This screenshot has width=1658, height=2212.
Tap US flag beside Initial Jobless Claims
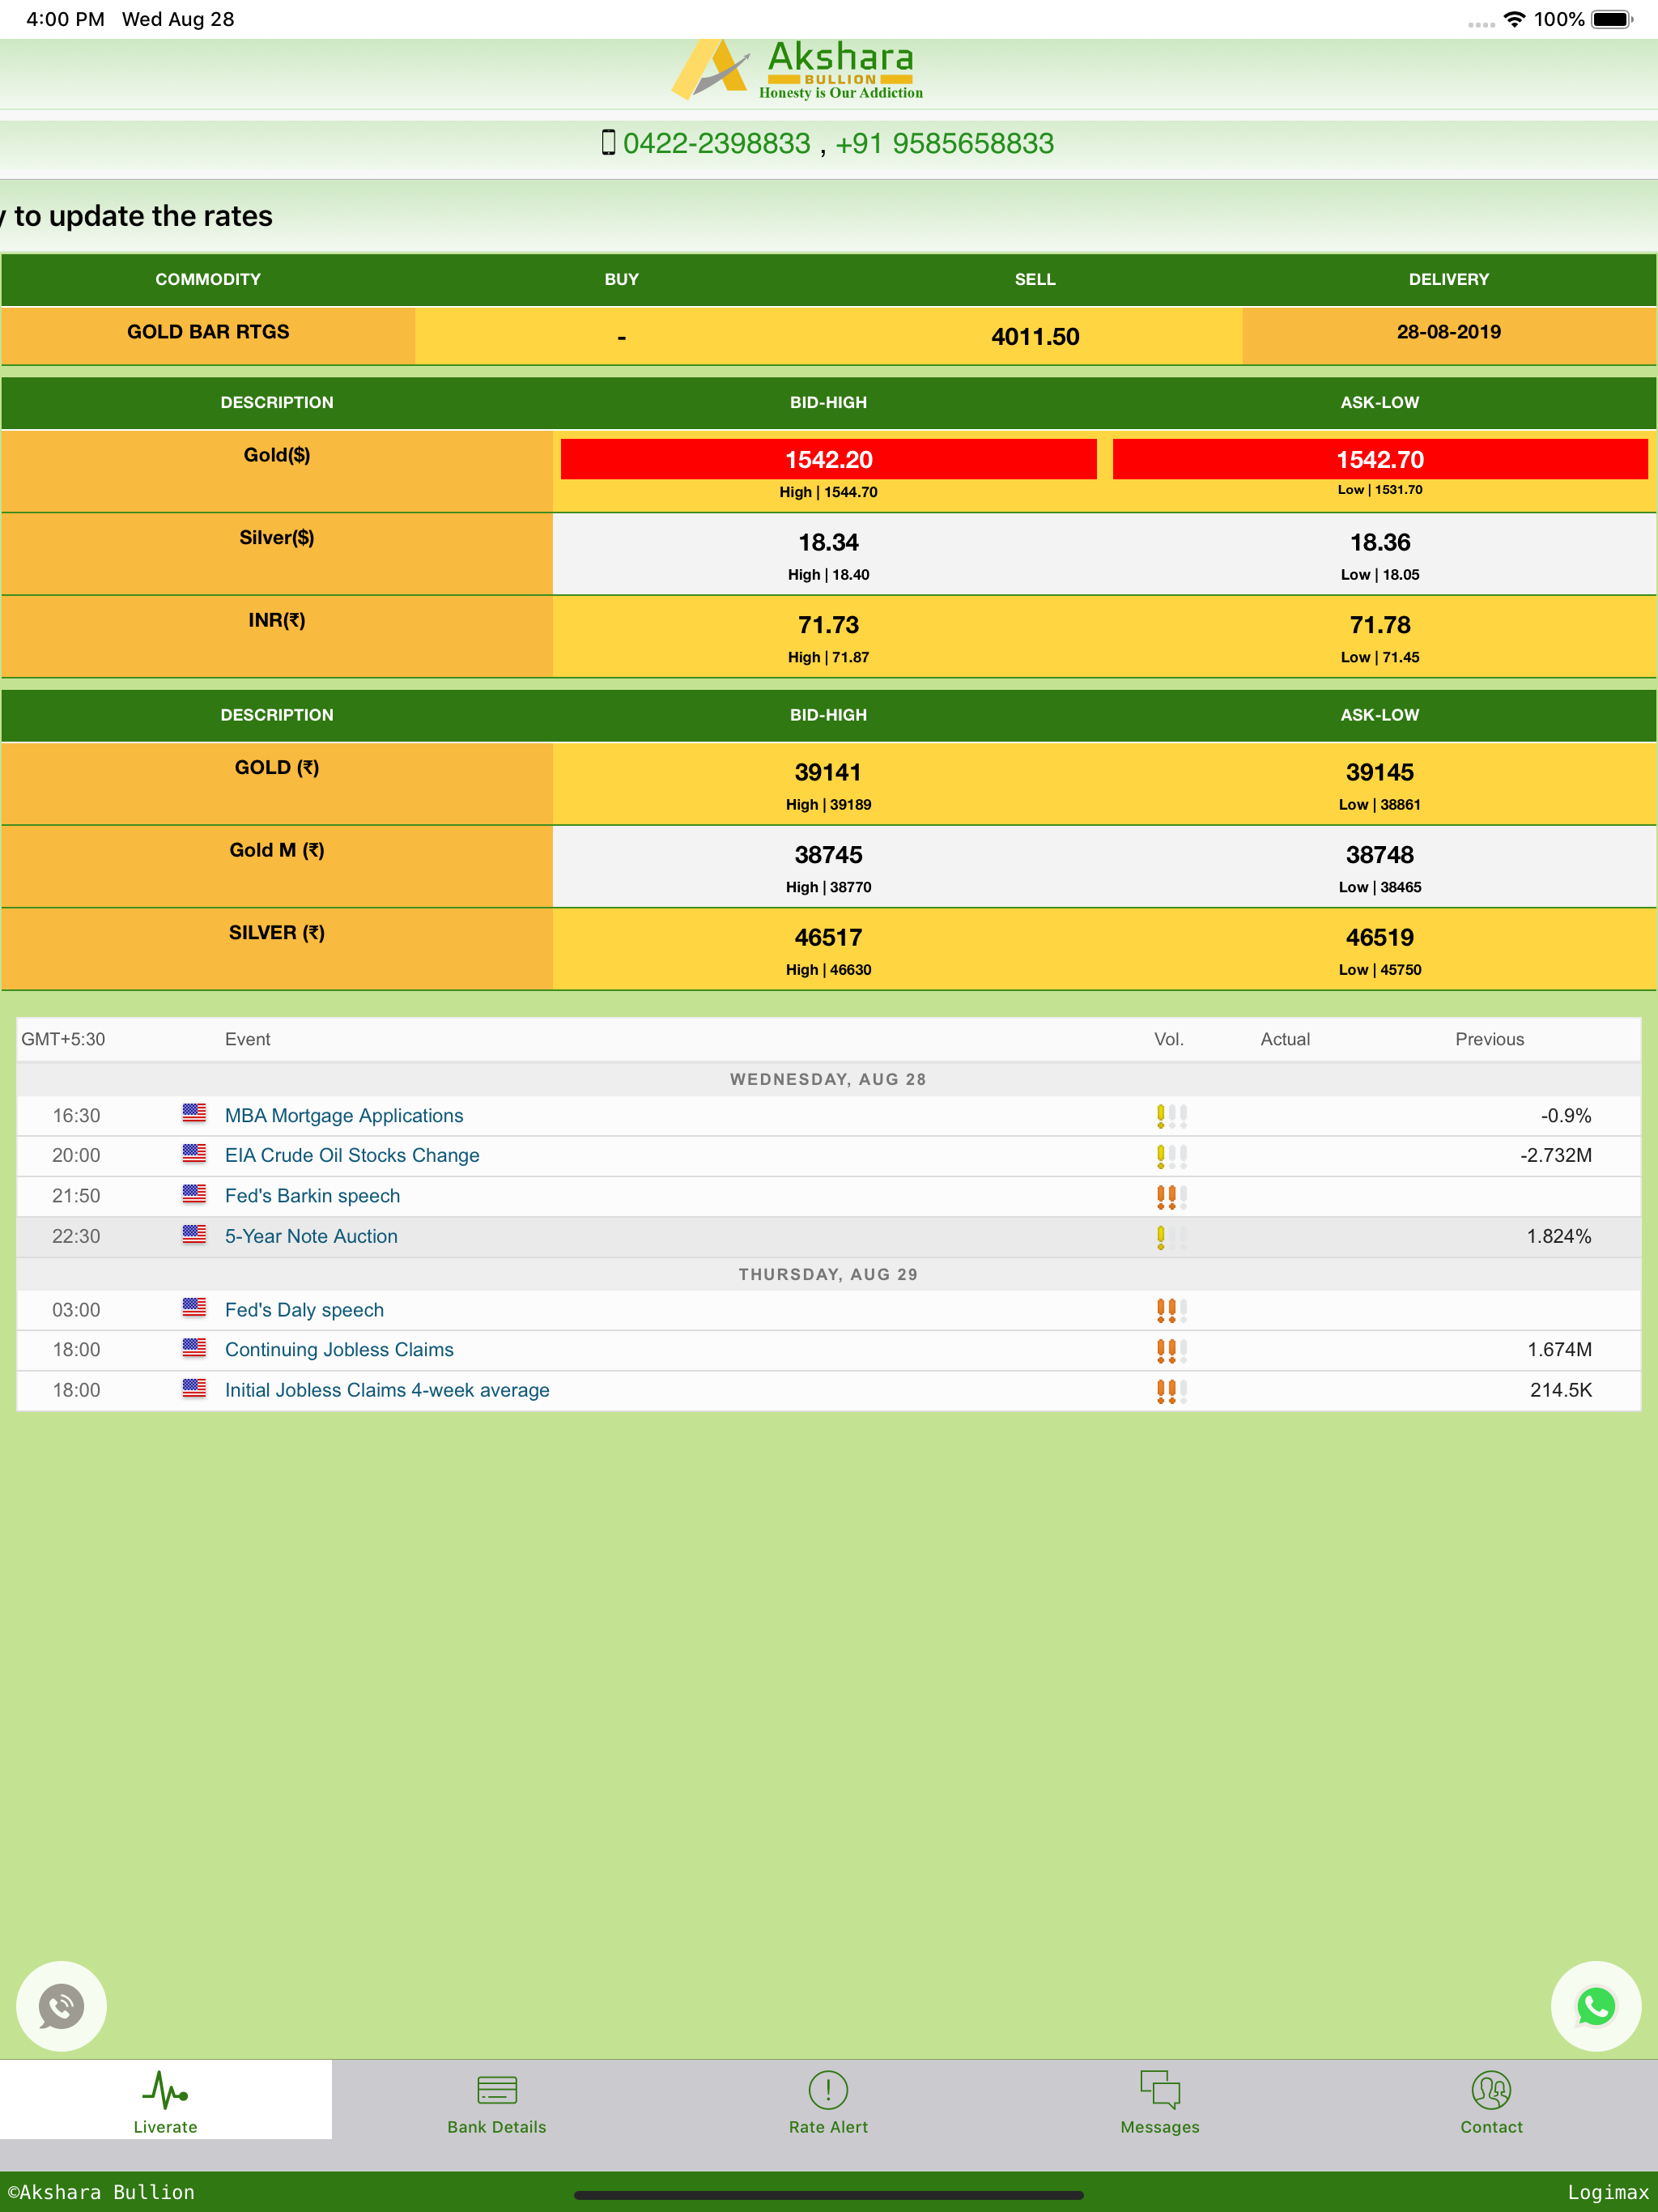click(194, 1388)
